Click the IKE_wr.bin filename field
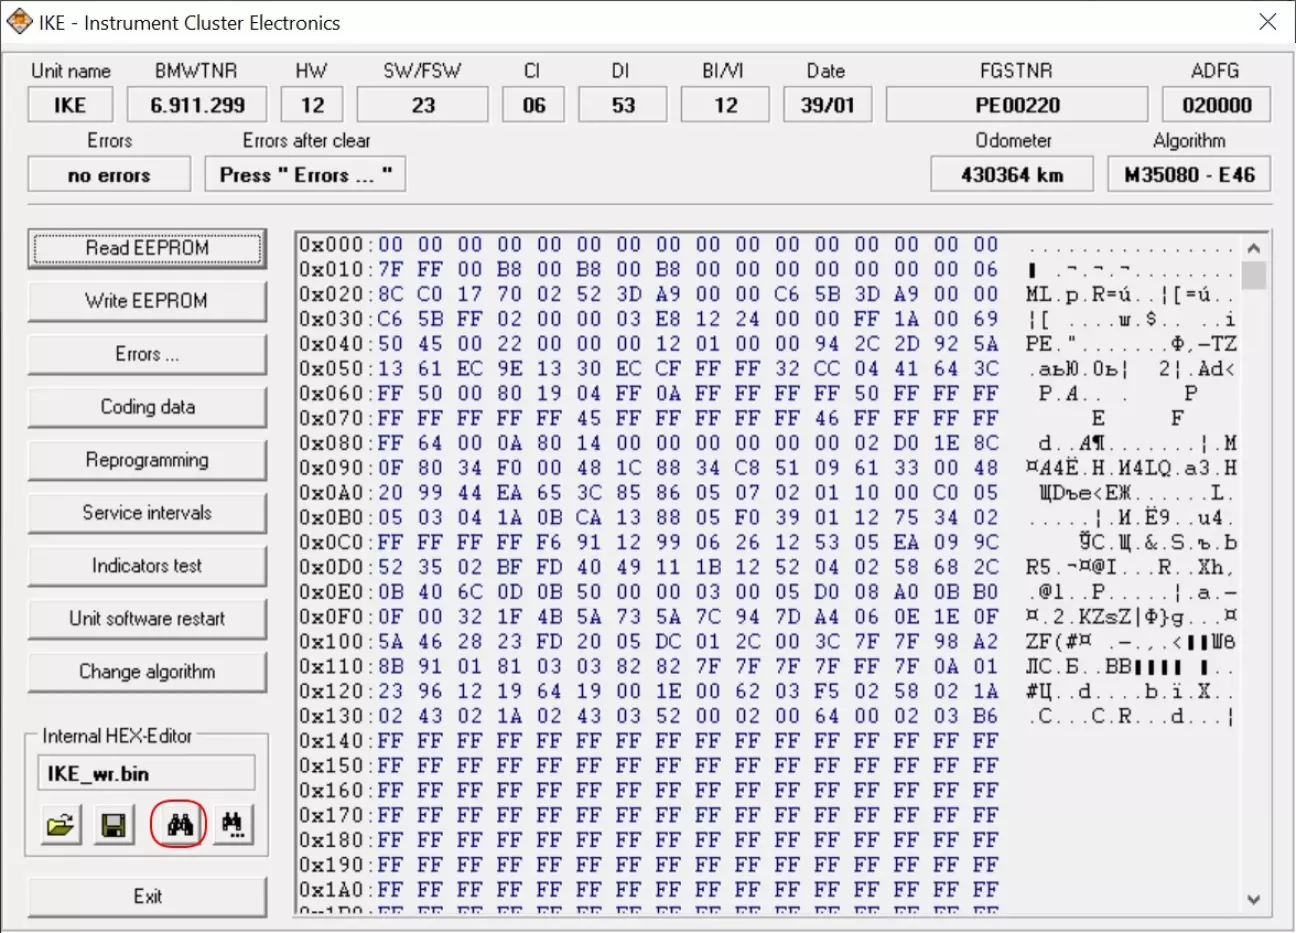This screenshot has height=933, width=1296. click(x=146, y=774)
